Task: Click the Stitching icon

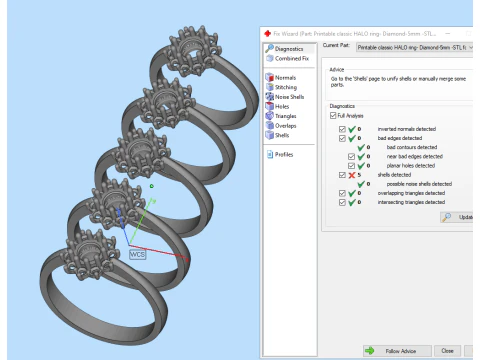Action: pyautogui.click(x=269, y=87)
